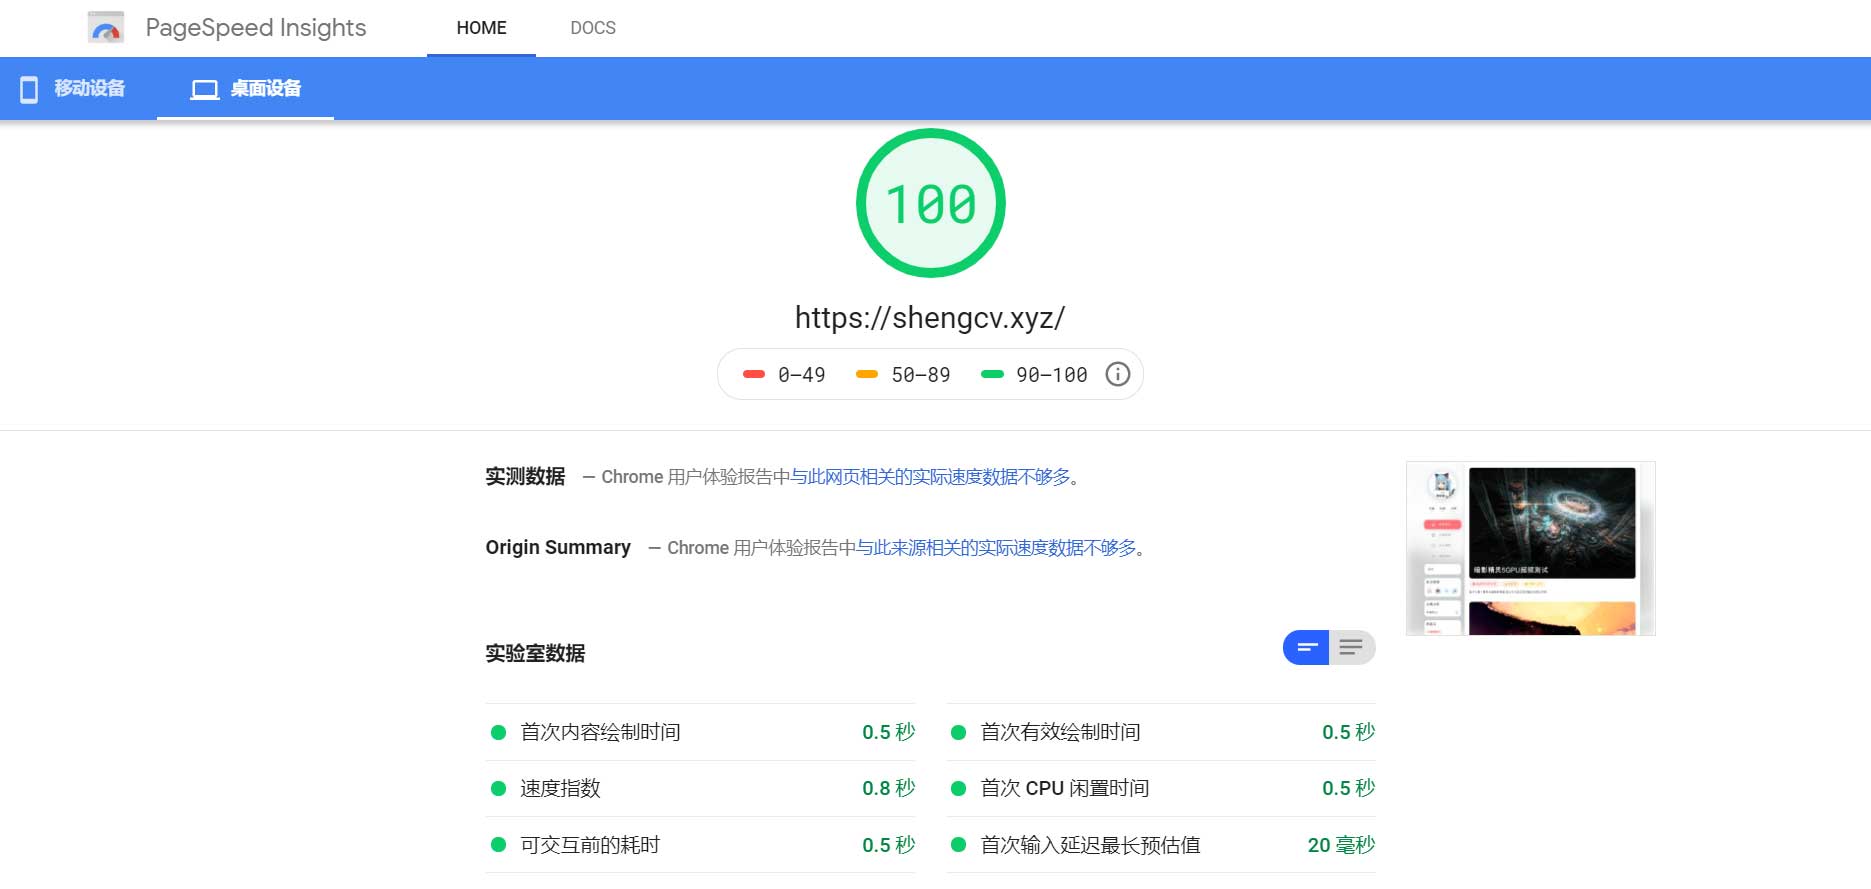Open the HOME navigation tab
The width and height of the screenshot is (1871, 889).
(x=481, y=28)
